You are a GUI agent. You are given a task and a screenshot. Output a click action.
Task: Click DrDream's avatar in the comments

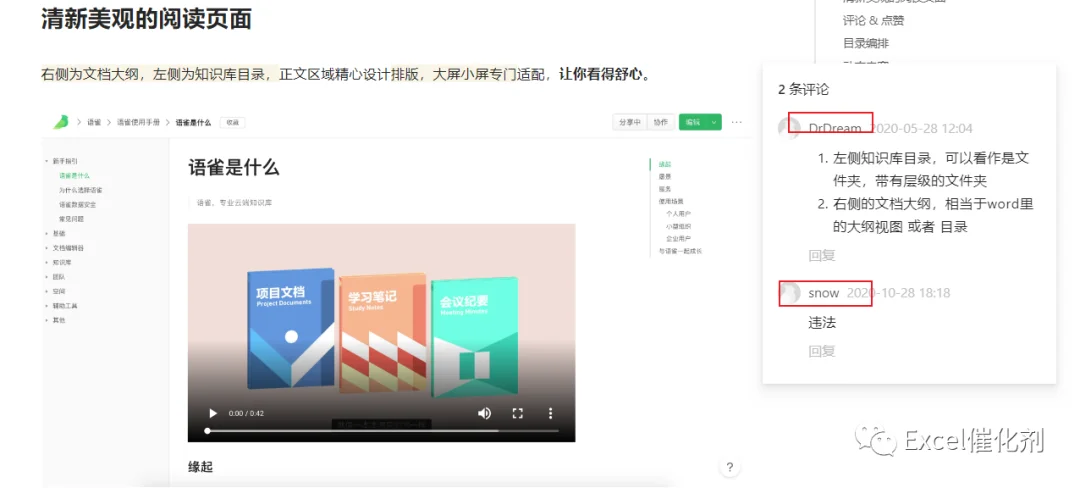[789, 128]
